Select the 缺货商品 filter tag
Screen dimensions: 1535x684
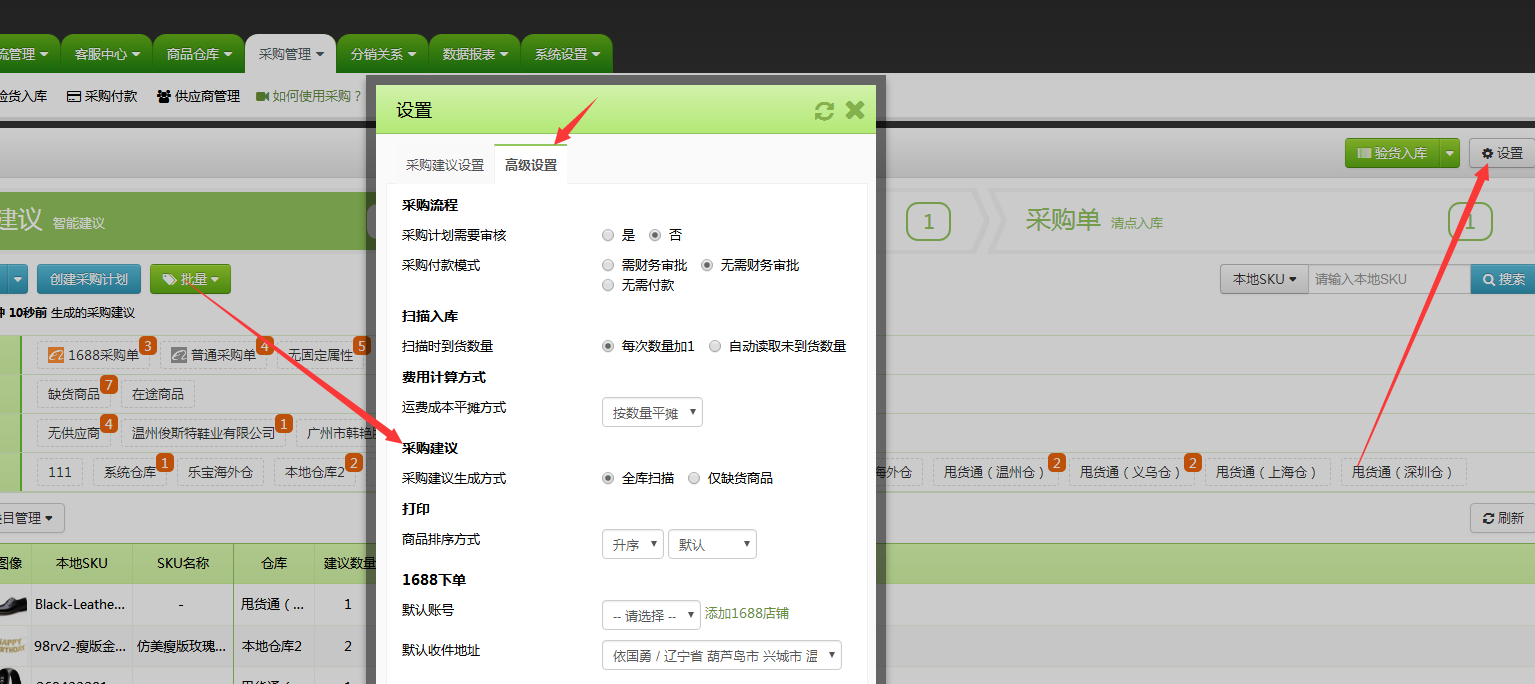tap(74, 394)
